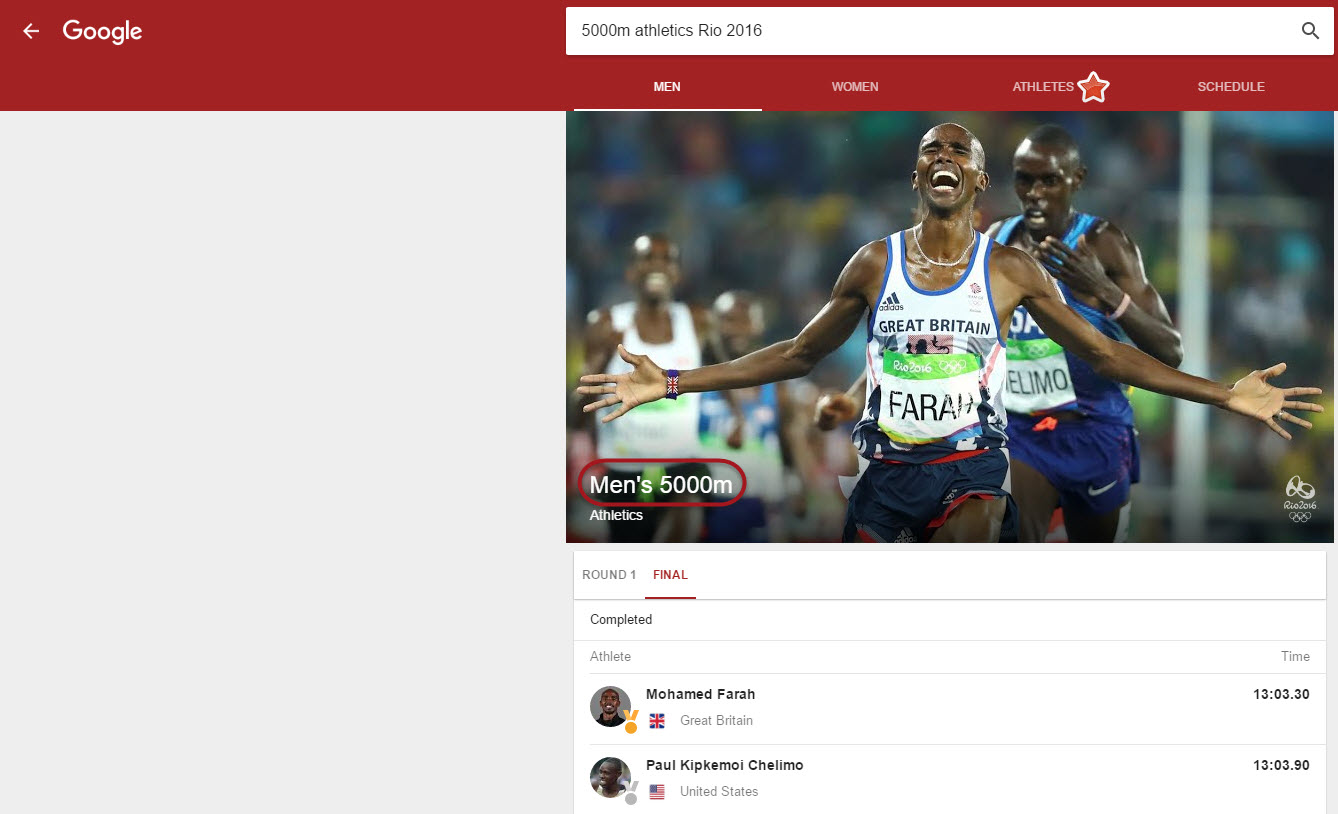Click the star icon beside Athletes
This screenshot has height=814, width=1338.
1093,88
